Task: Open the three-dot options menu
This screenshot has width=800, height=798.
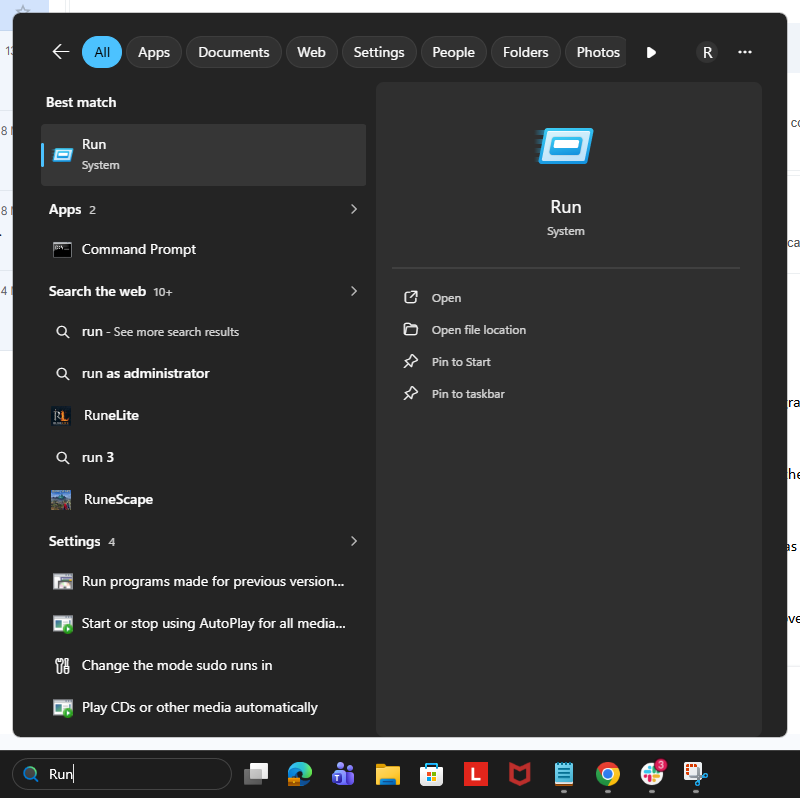Action: coord(744,52)
